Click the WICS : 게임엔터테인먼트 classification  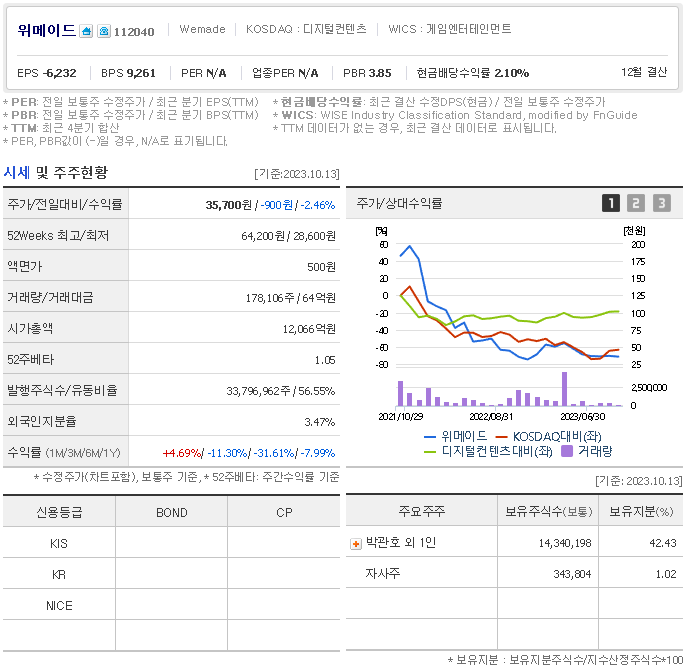tap(450, 29)
